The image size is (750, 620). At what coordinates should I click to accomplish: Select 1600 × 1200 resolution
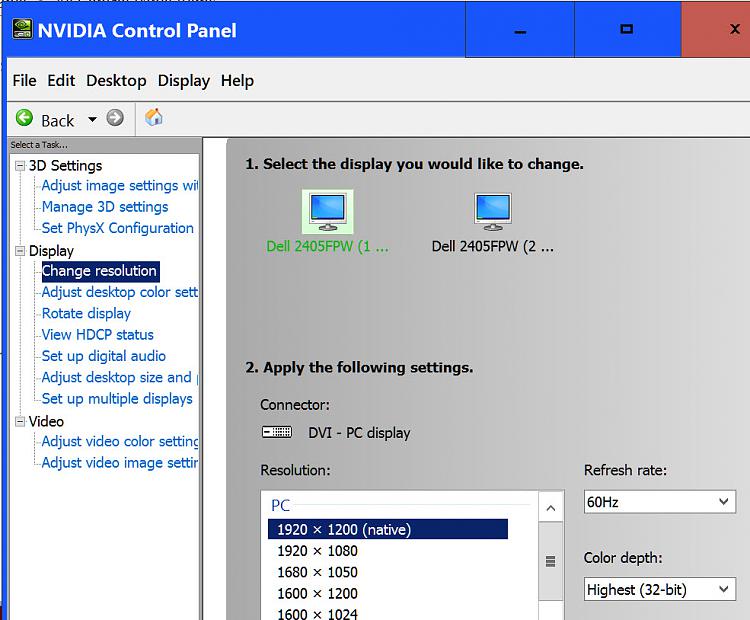point(317,593)
